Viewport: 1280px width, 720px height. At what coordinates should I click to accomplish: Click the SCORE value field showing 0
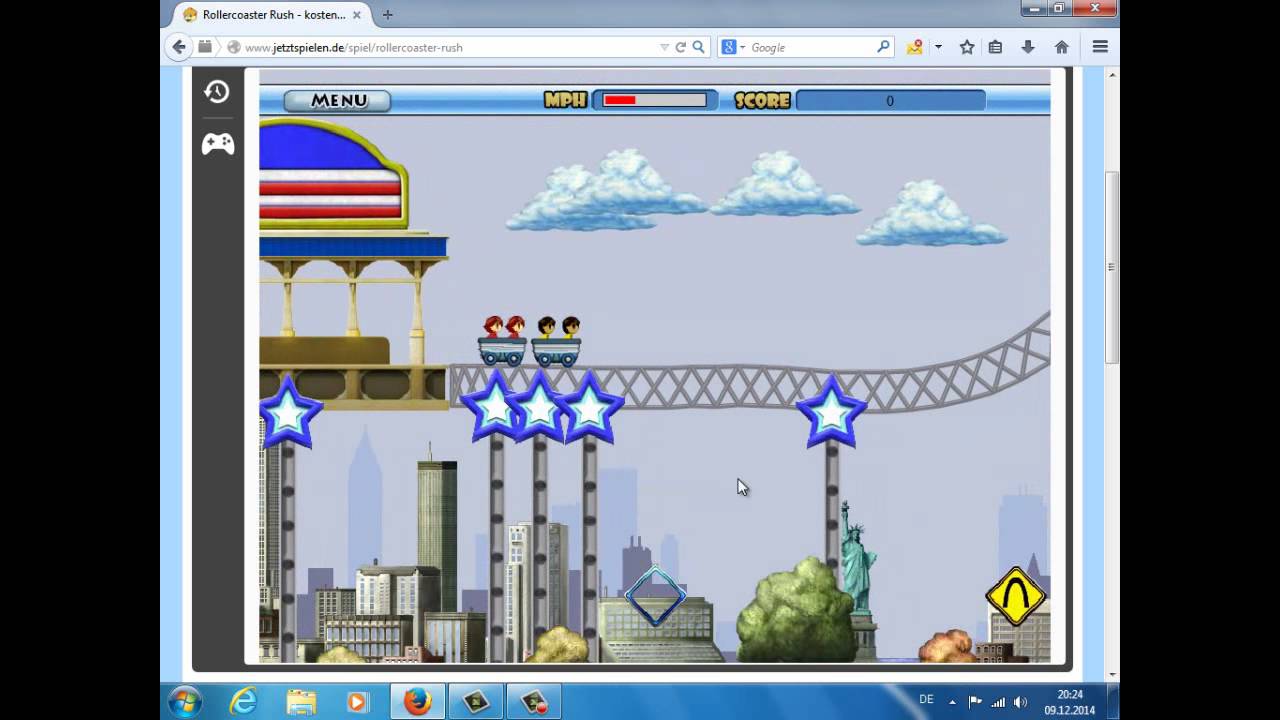890,100
